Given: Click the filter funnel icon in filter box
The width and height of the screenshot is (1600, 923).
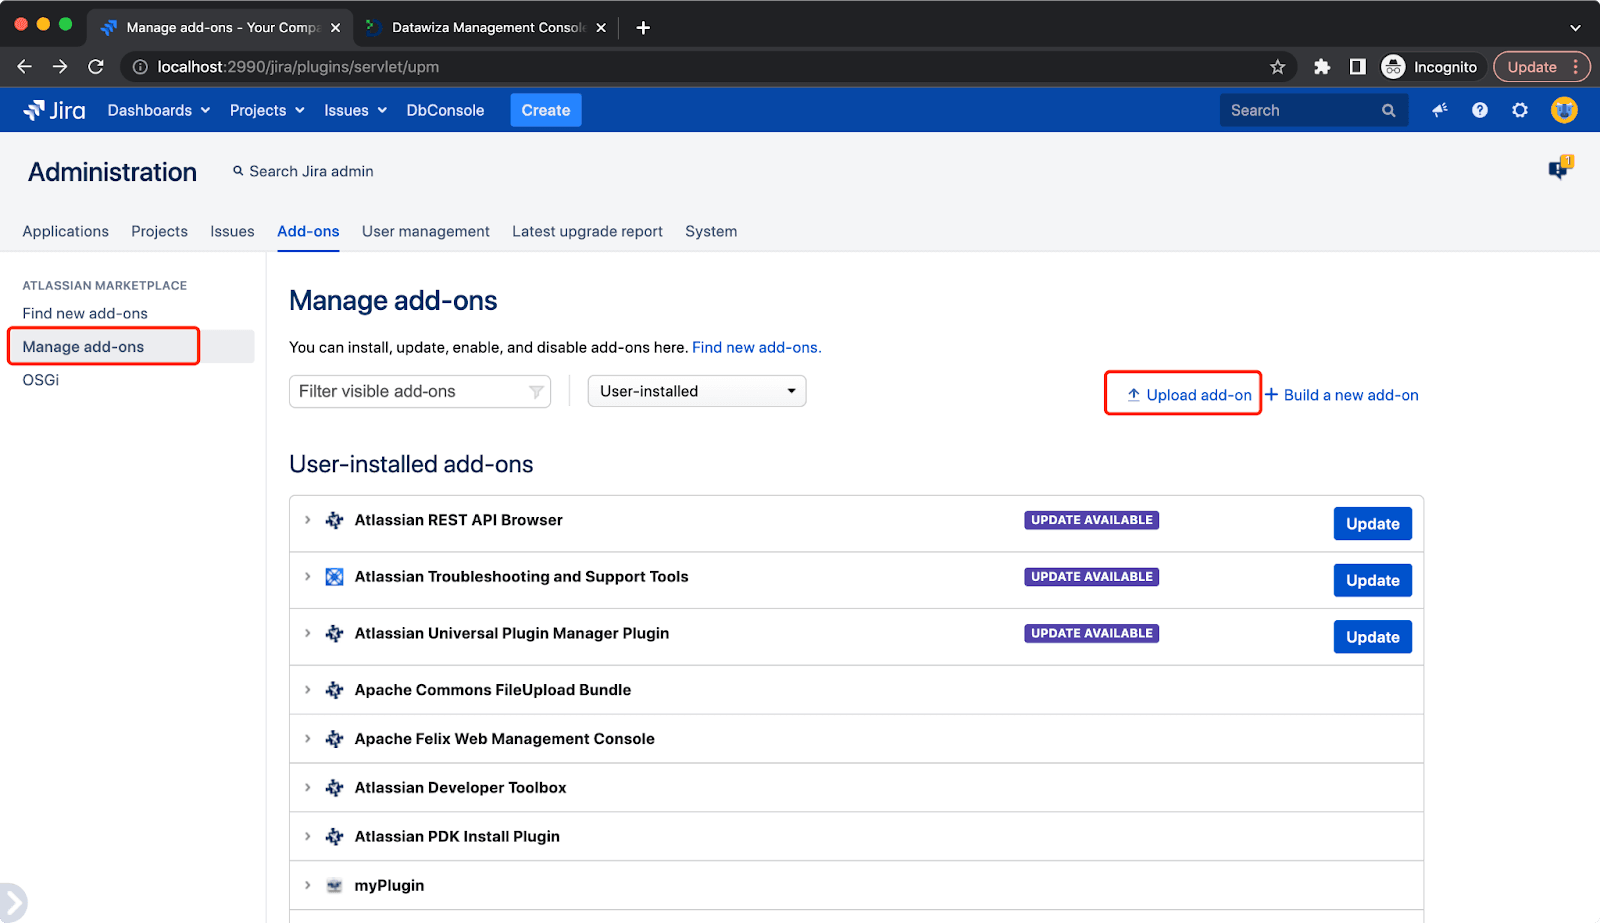Looking at the screenshot, I should click(536, 392).
